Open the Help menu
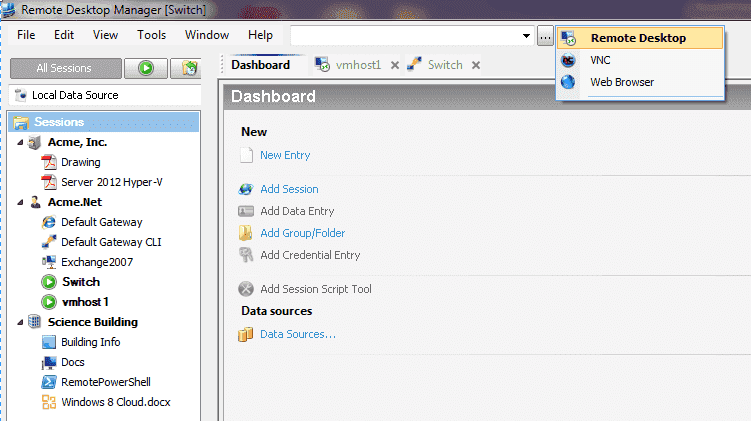Viewport: 751px width, 421px height. (x=260, y=35)
